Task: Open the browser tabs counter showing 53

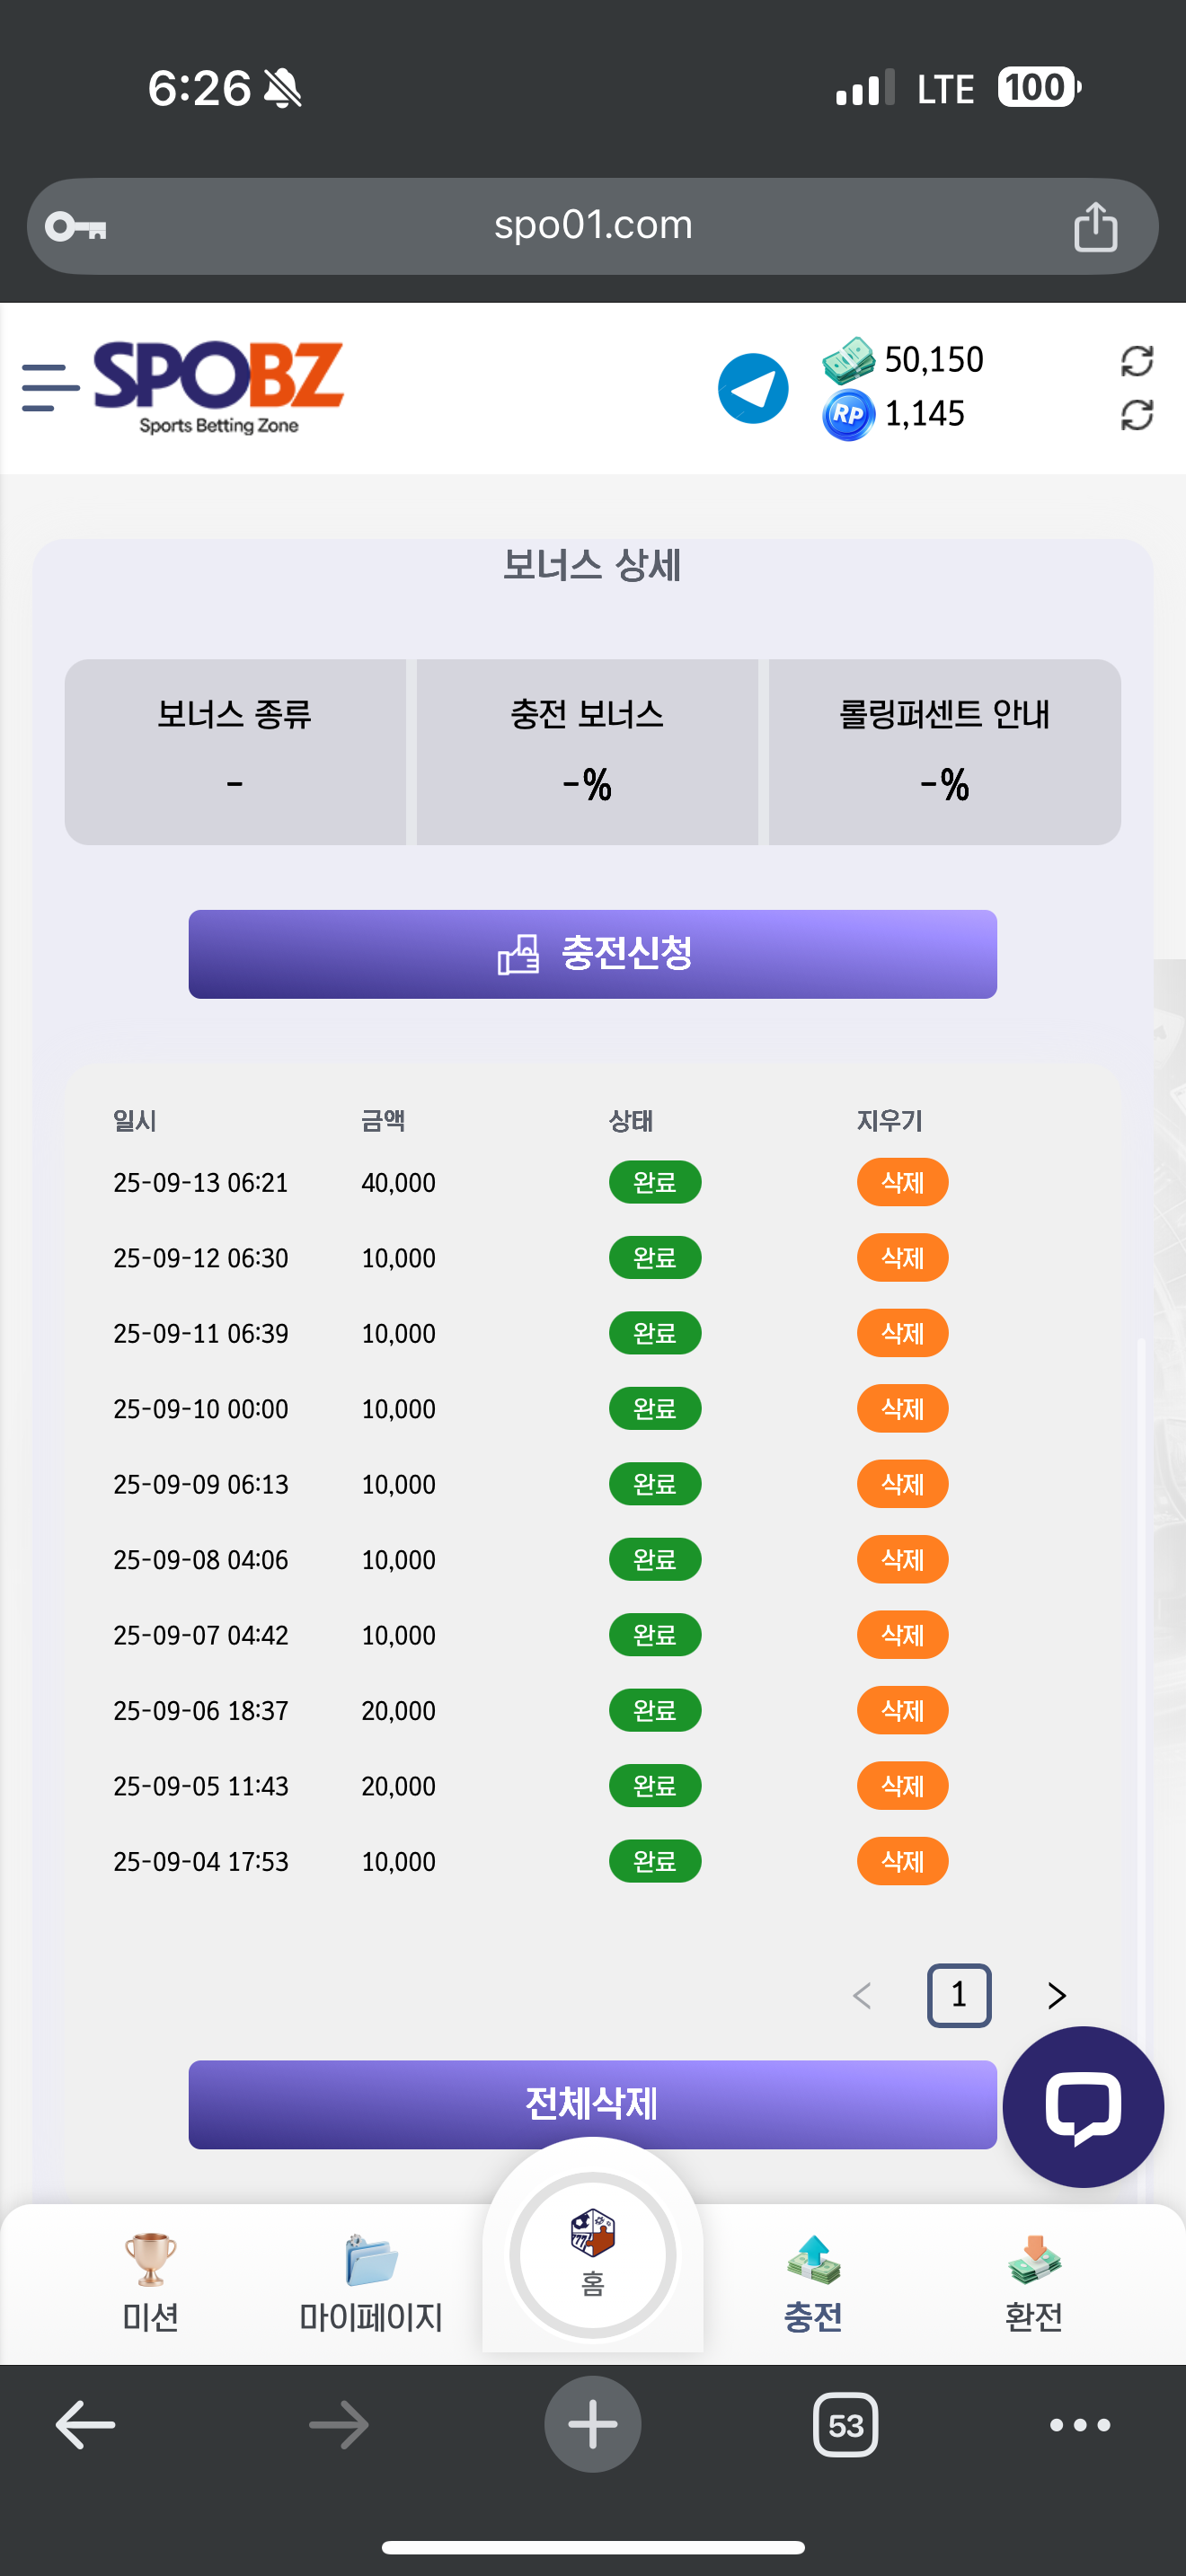Action: [x=845, y=2424]
